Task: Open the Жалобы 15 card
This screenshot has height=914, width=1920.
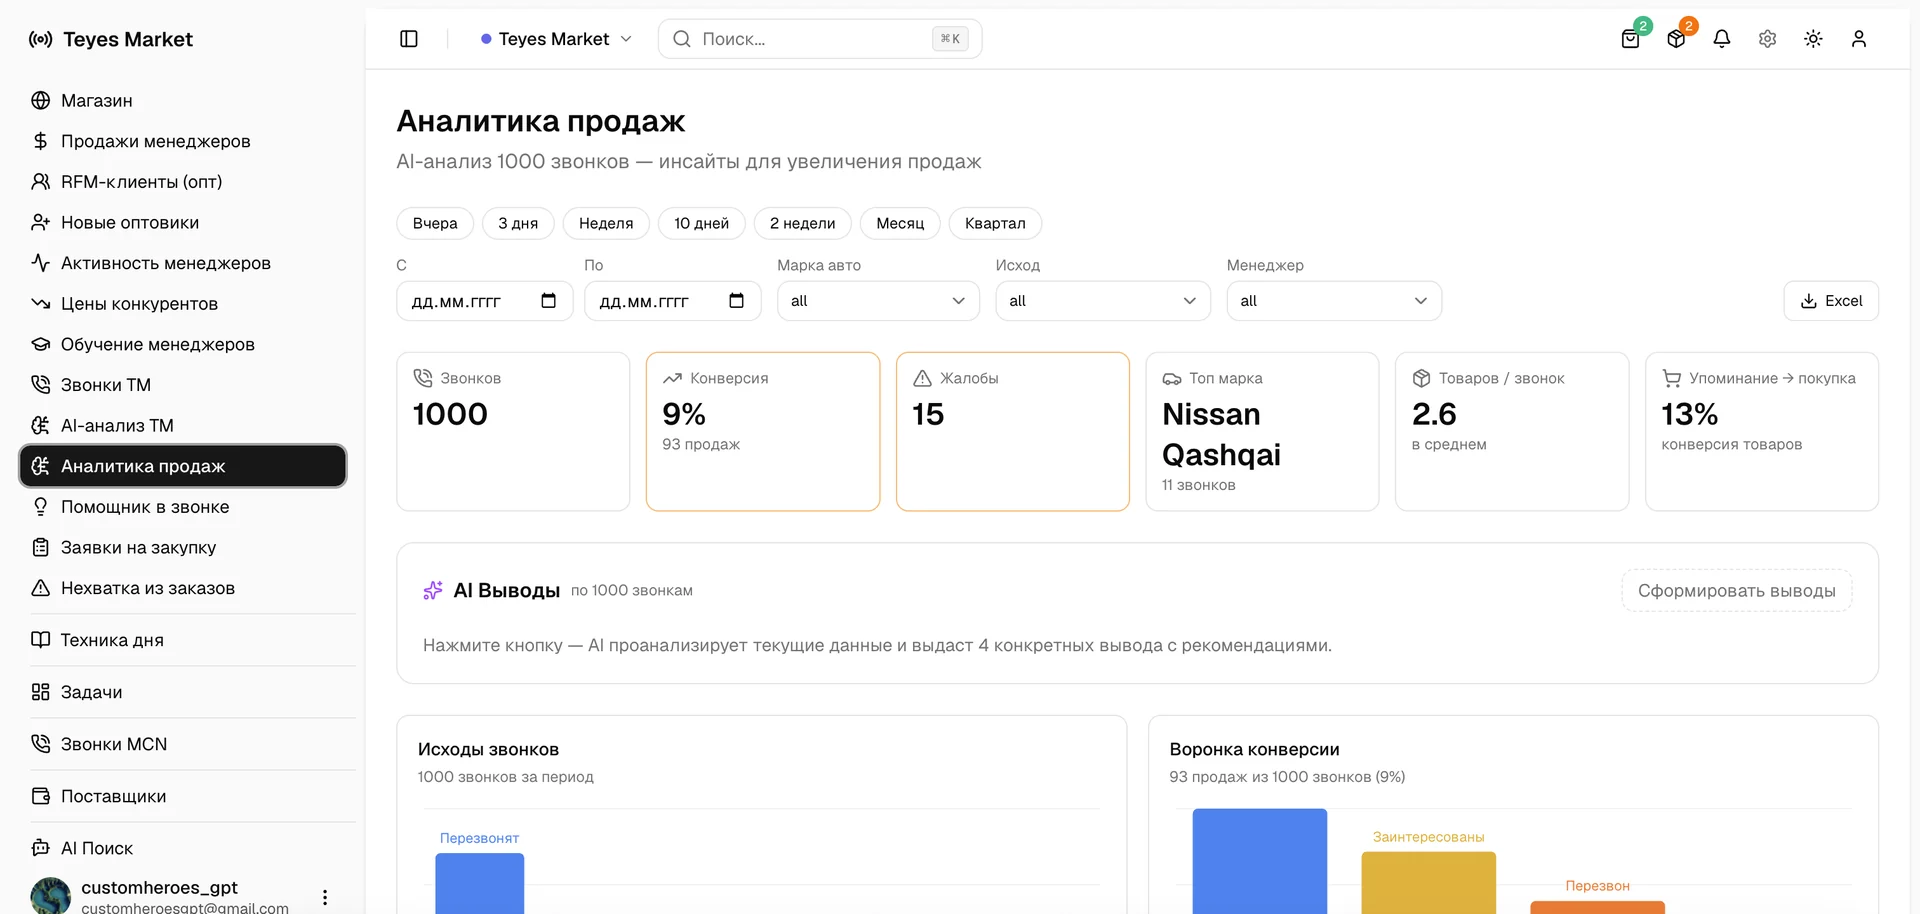Action: pos(1013,431)
